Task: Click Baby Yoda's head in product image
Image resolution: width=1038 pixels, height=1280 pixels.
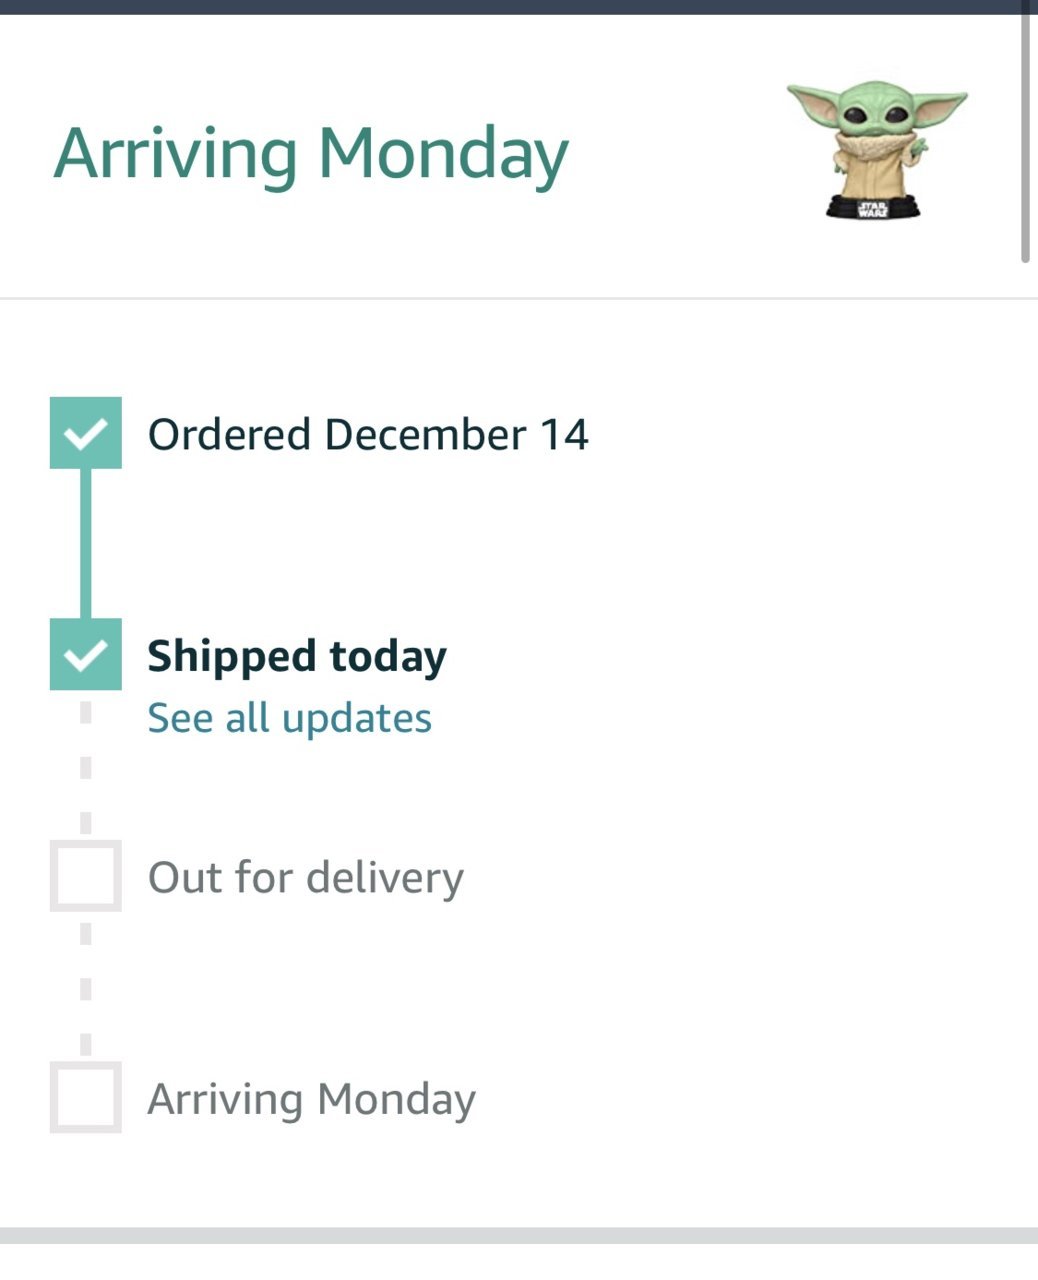Action: point(877,113)
